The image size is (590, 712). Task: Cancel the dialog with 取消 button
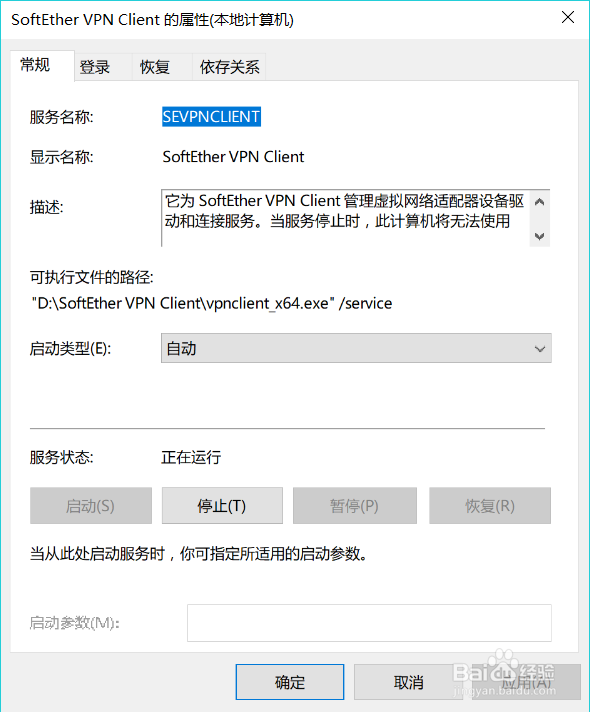click(x=409, y=682)
